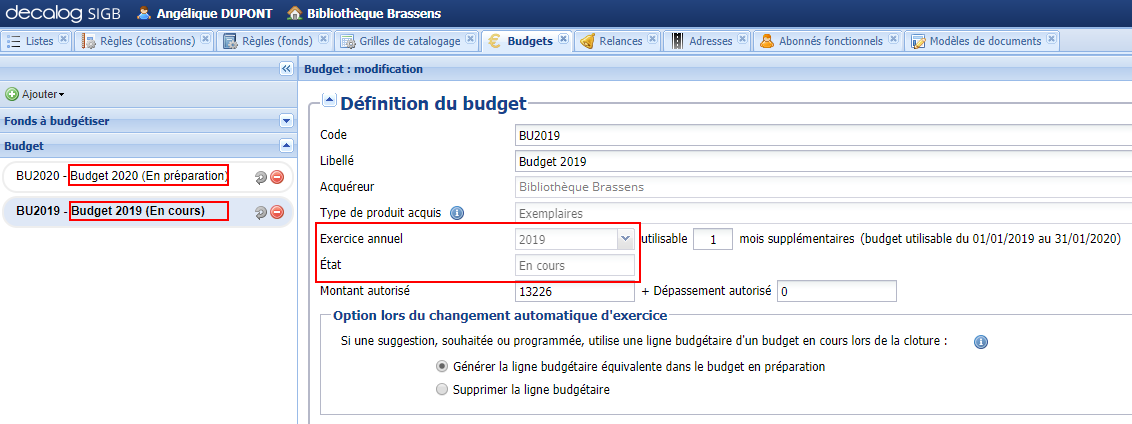The width and height of the screenshot is (1132, 424).
Task: Click the grey refresh icon beside Budget 2020
Action: (261, 177)
